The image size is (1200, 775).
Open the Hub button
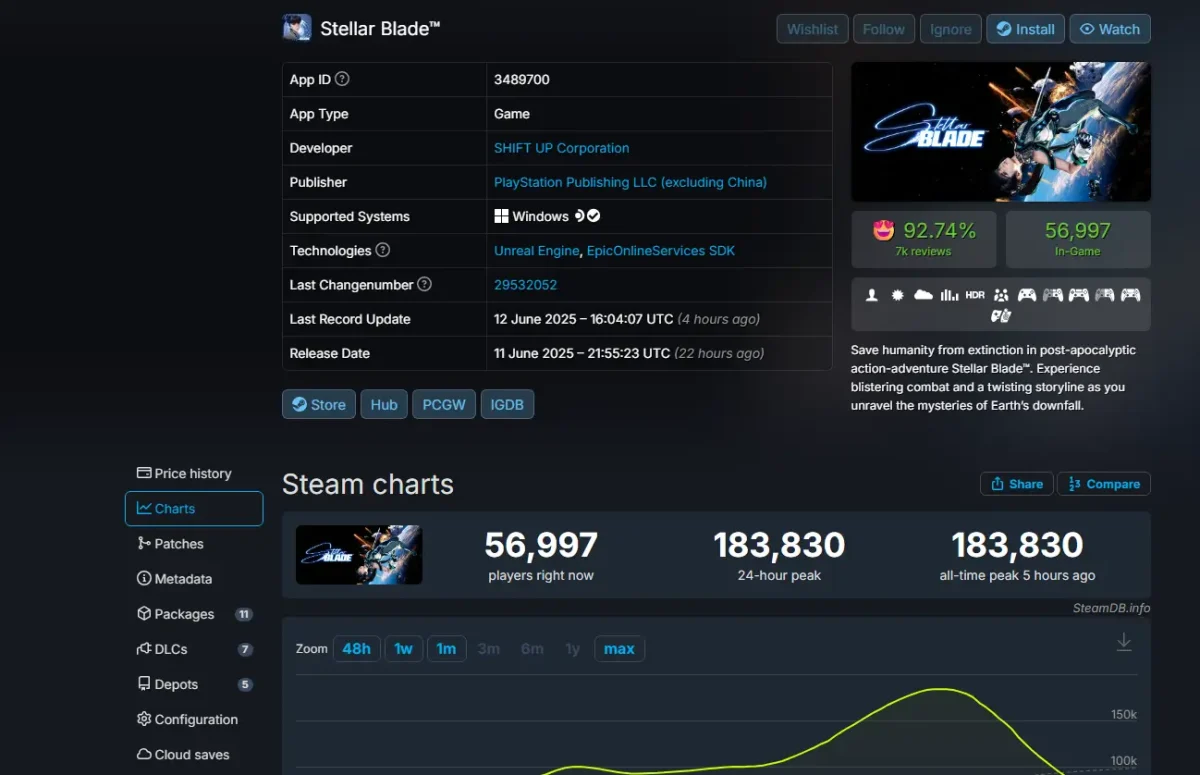pyautogui.click(x=384, y=404)
